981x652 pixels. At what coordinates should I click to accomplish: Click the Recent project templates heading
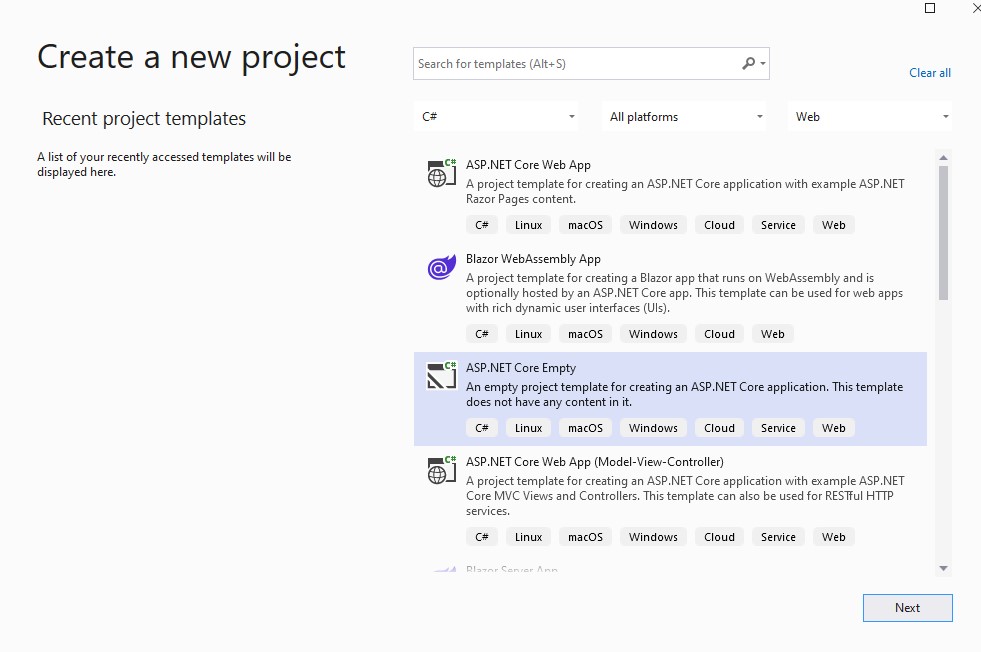click(143, 119)
